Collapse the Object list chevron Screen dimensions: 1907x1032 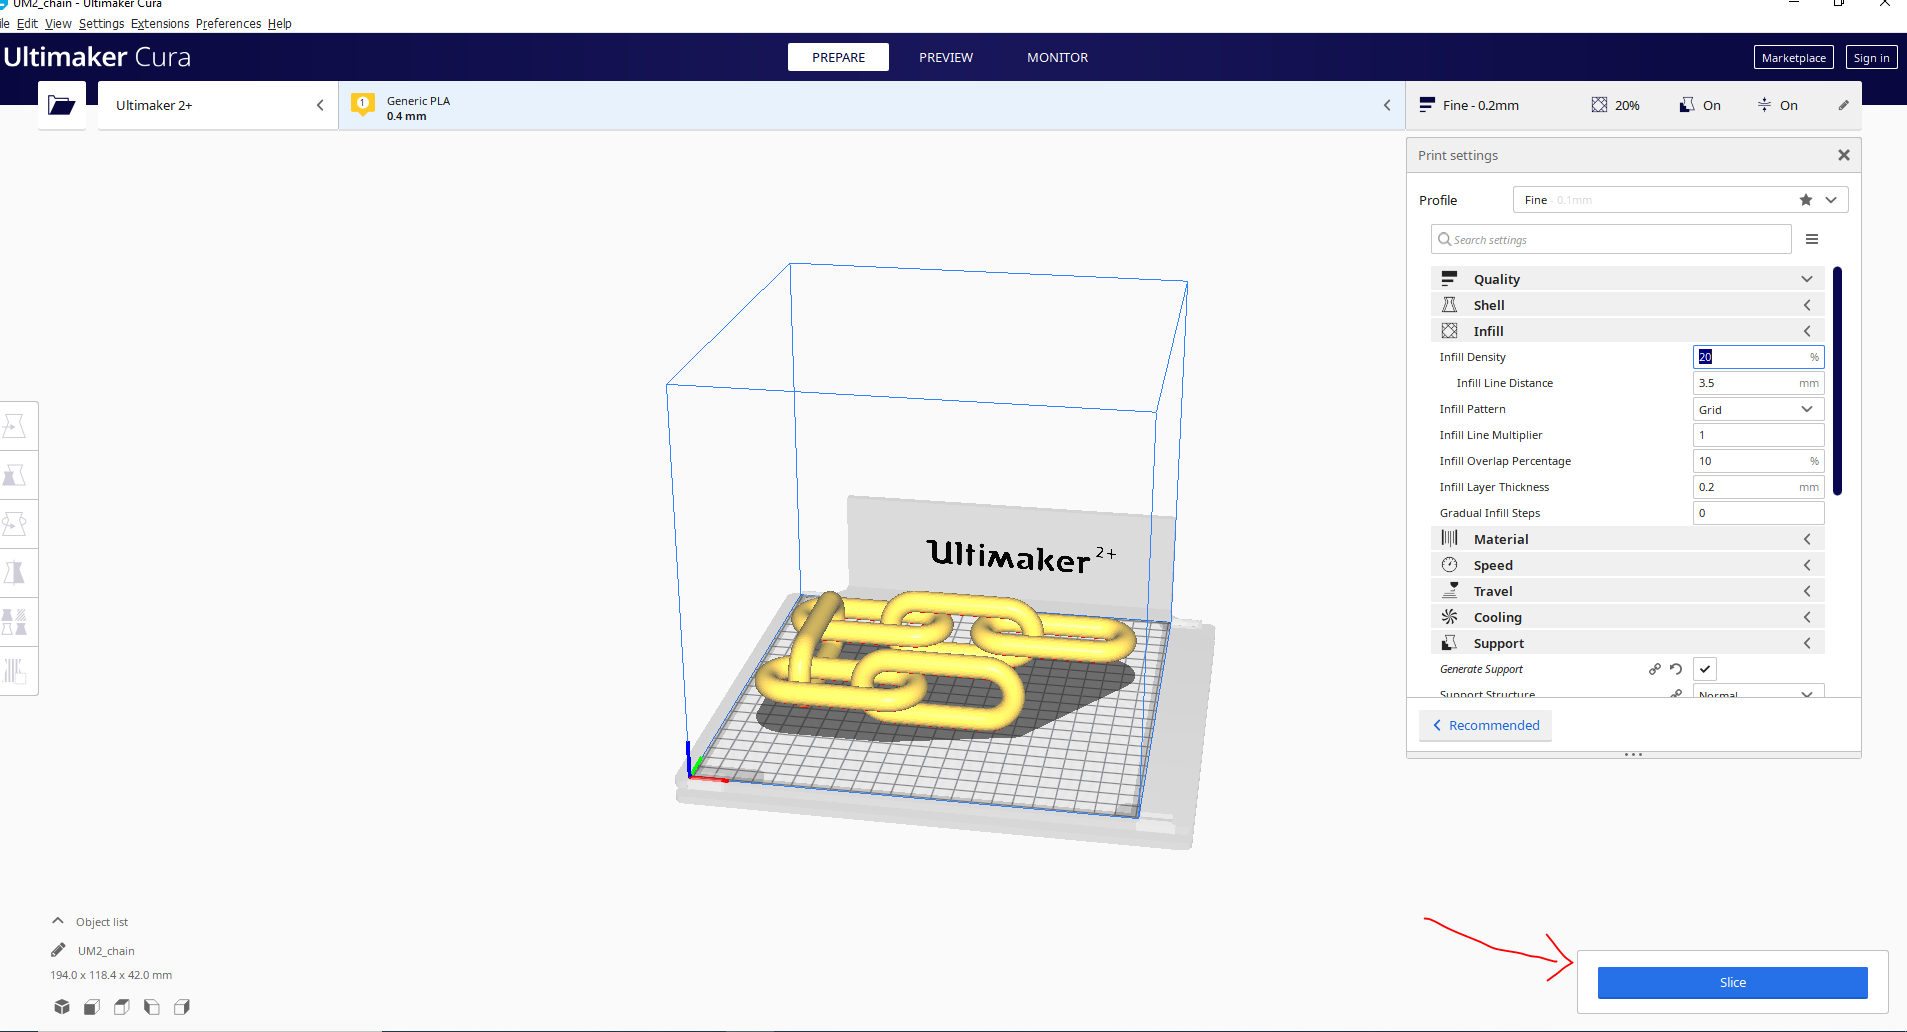[58, 921]
